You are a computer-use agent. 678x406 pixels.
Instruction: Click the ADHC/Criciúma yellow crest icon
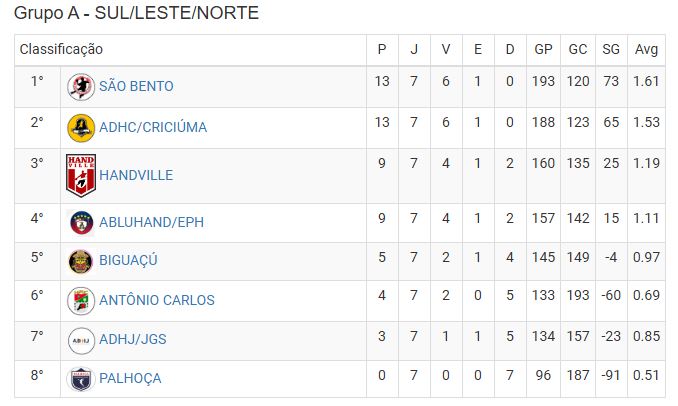point(81,128)
